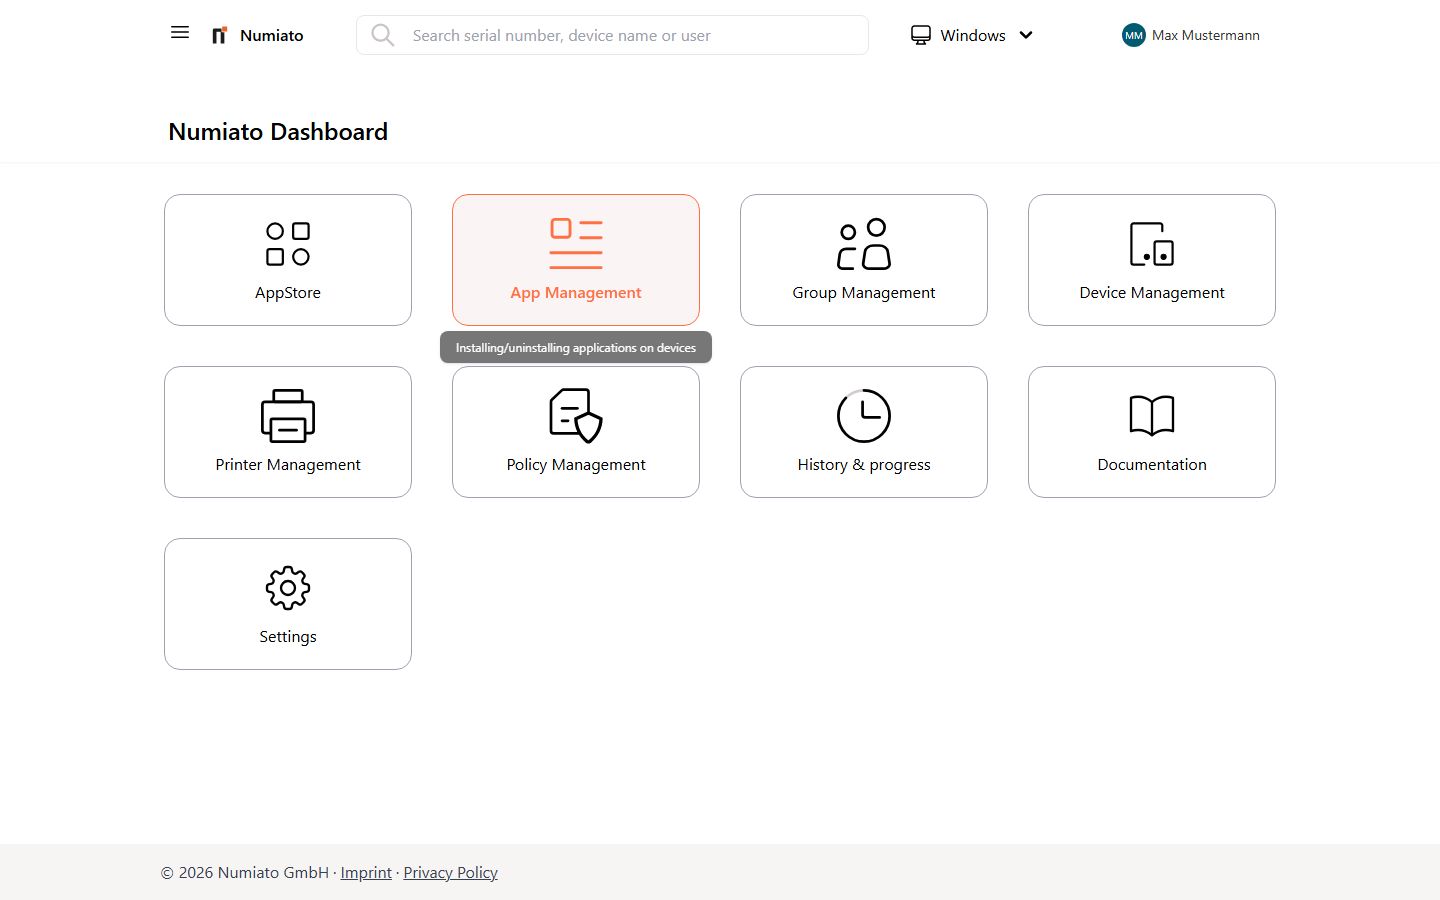The image size is (1440, 900).
Task: Open the AppStore tile icon
Action: coord(287,242)
